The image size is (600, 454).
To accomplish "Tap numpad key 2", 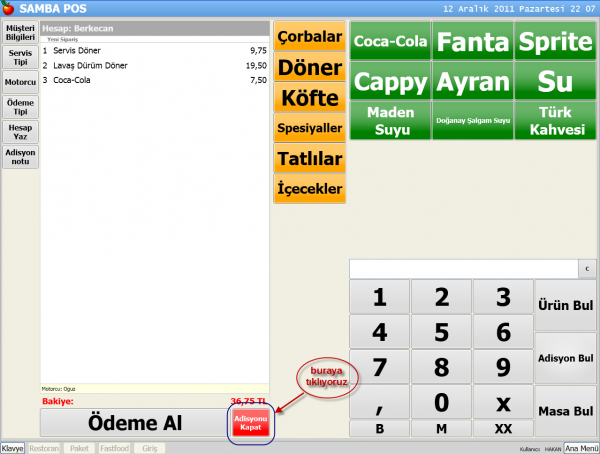I will coord(441,297).
